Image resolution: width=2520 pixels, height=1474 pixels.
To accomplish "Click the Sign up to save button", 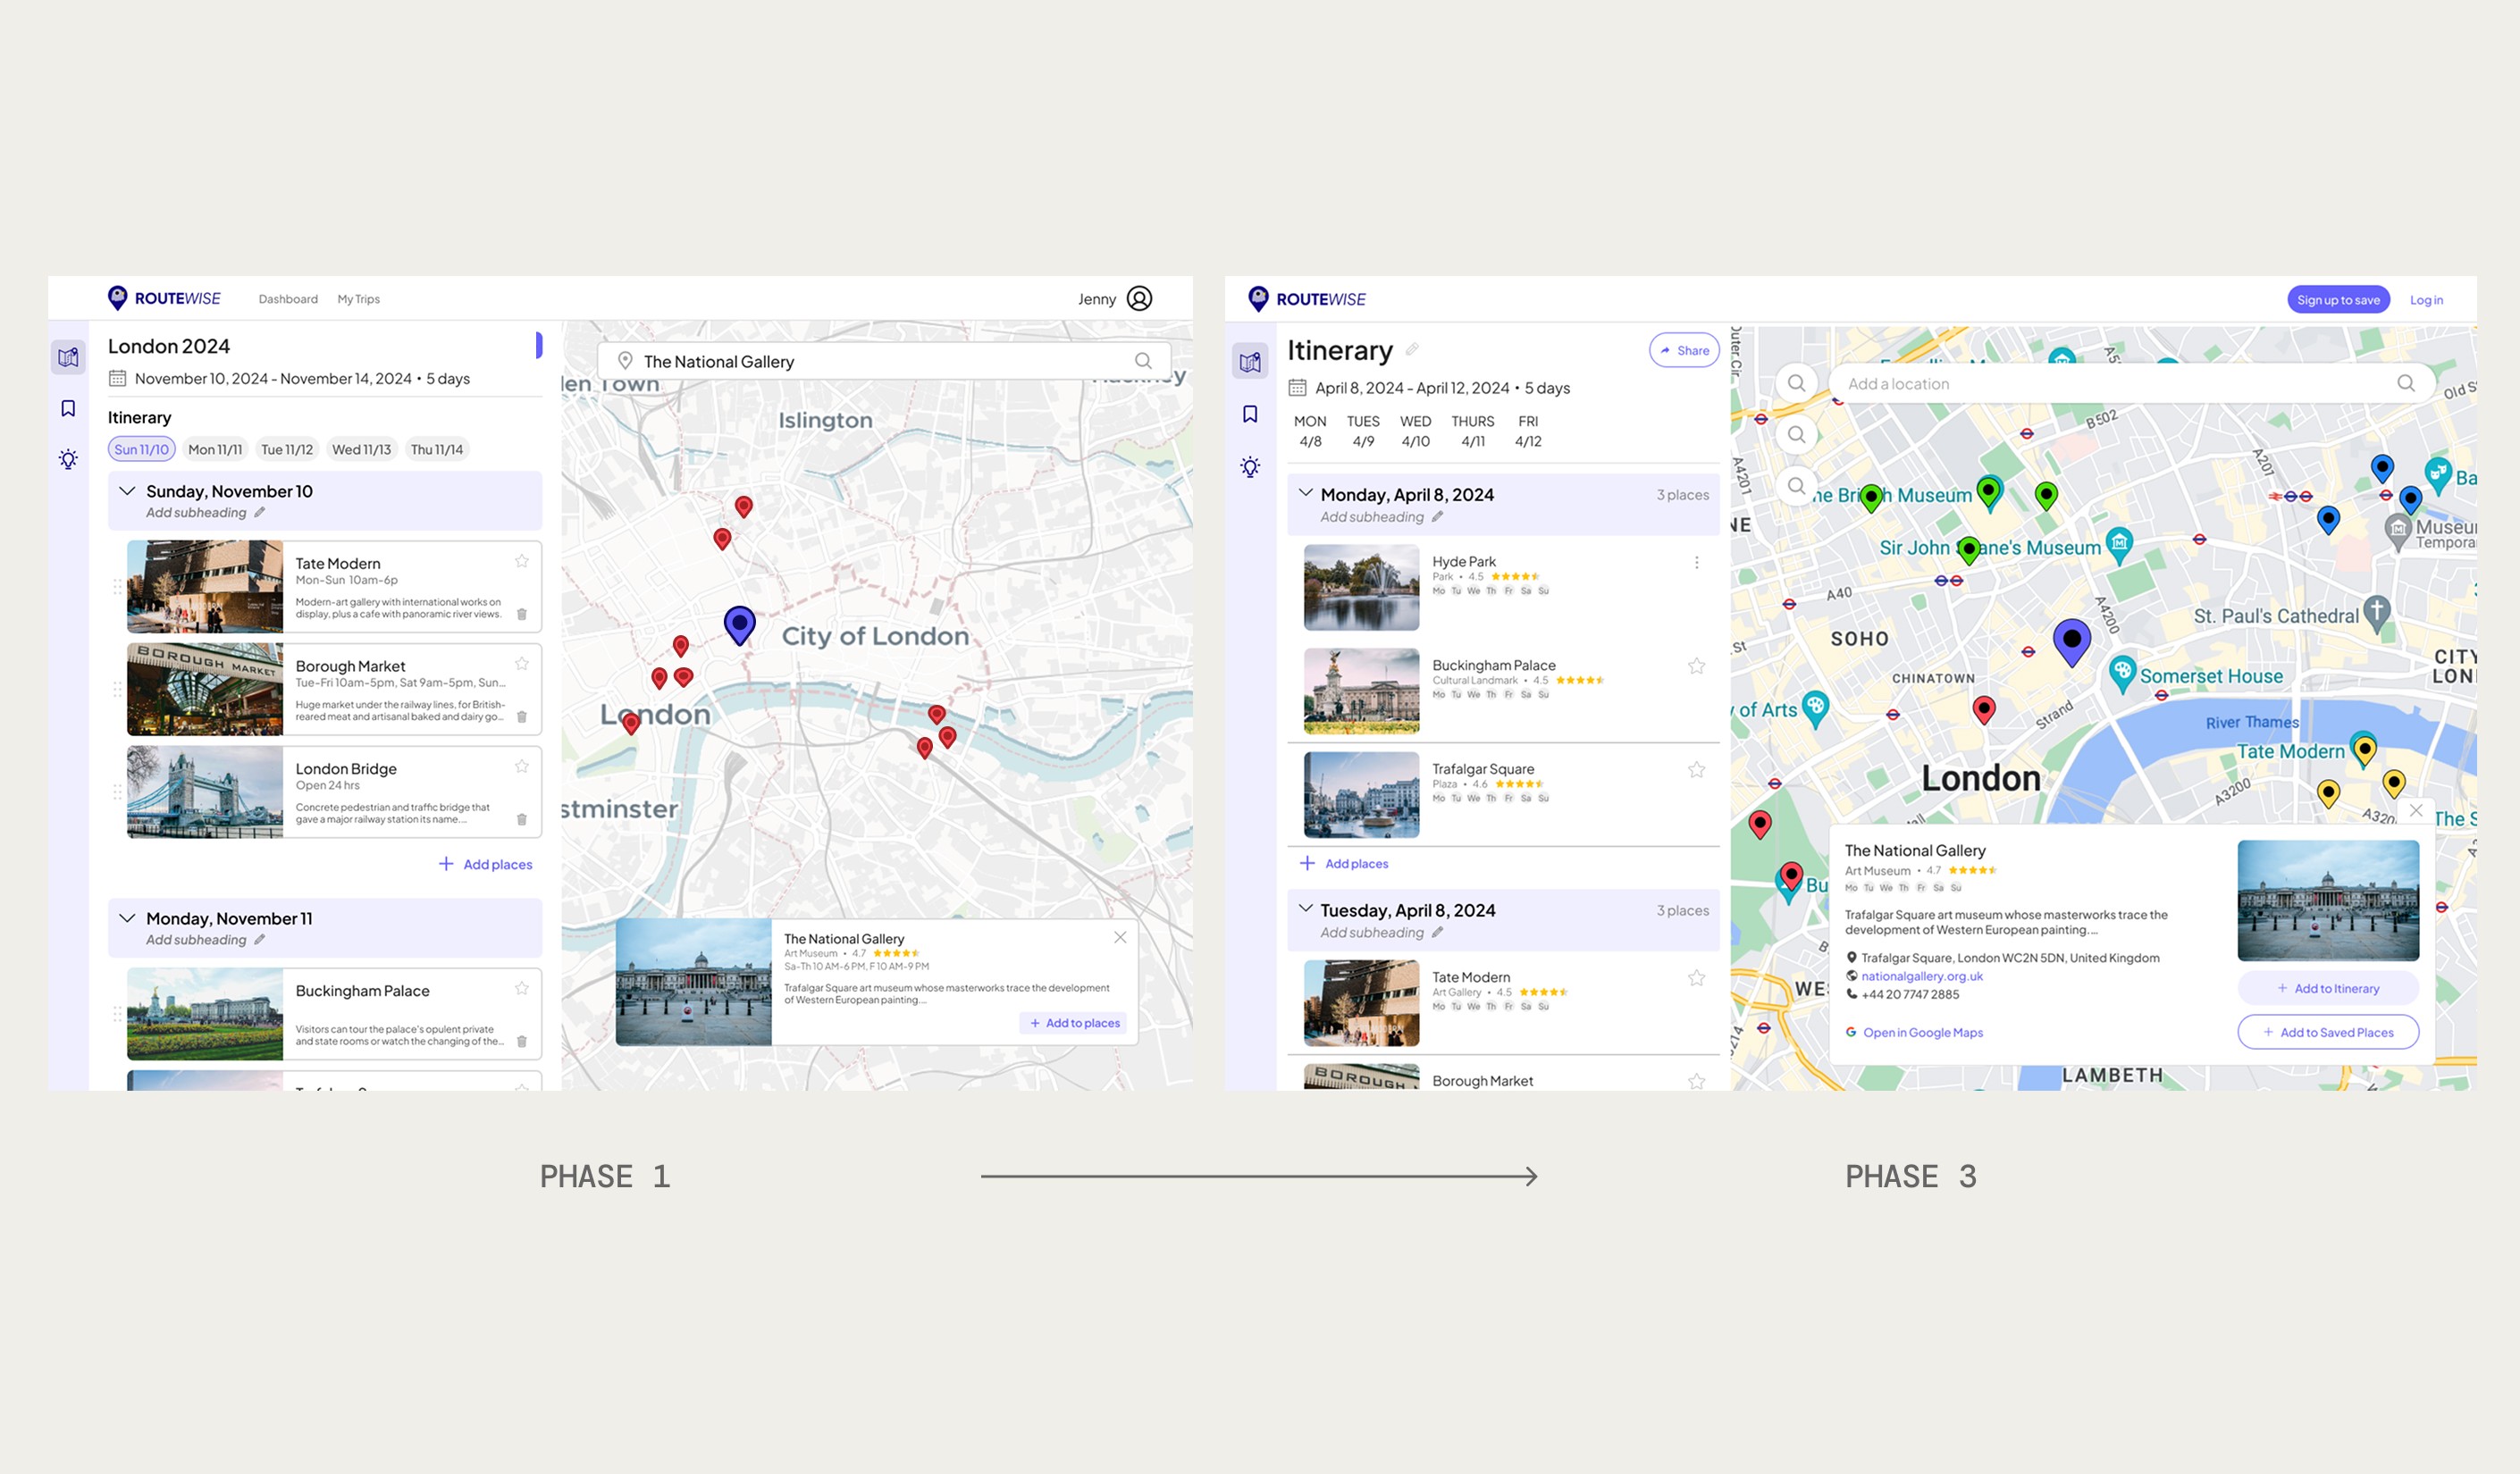I will click(2337, 300).
